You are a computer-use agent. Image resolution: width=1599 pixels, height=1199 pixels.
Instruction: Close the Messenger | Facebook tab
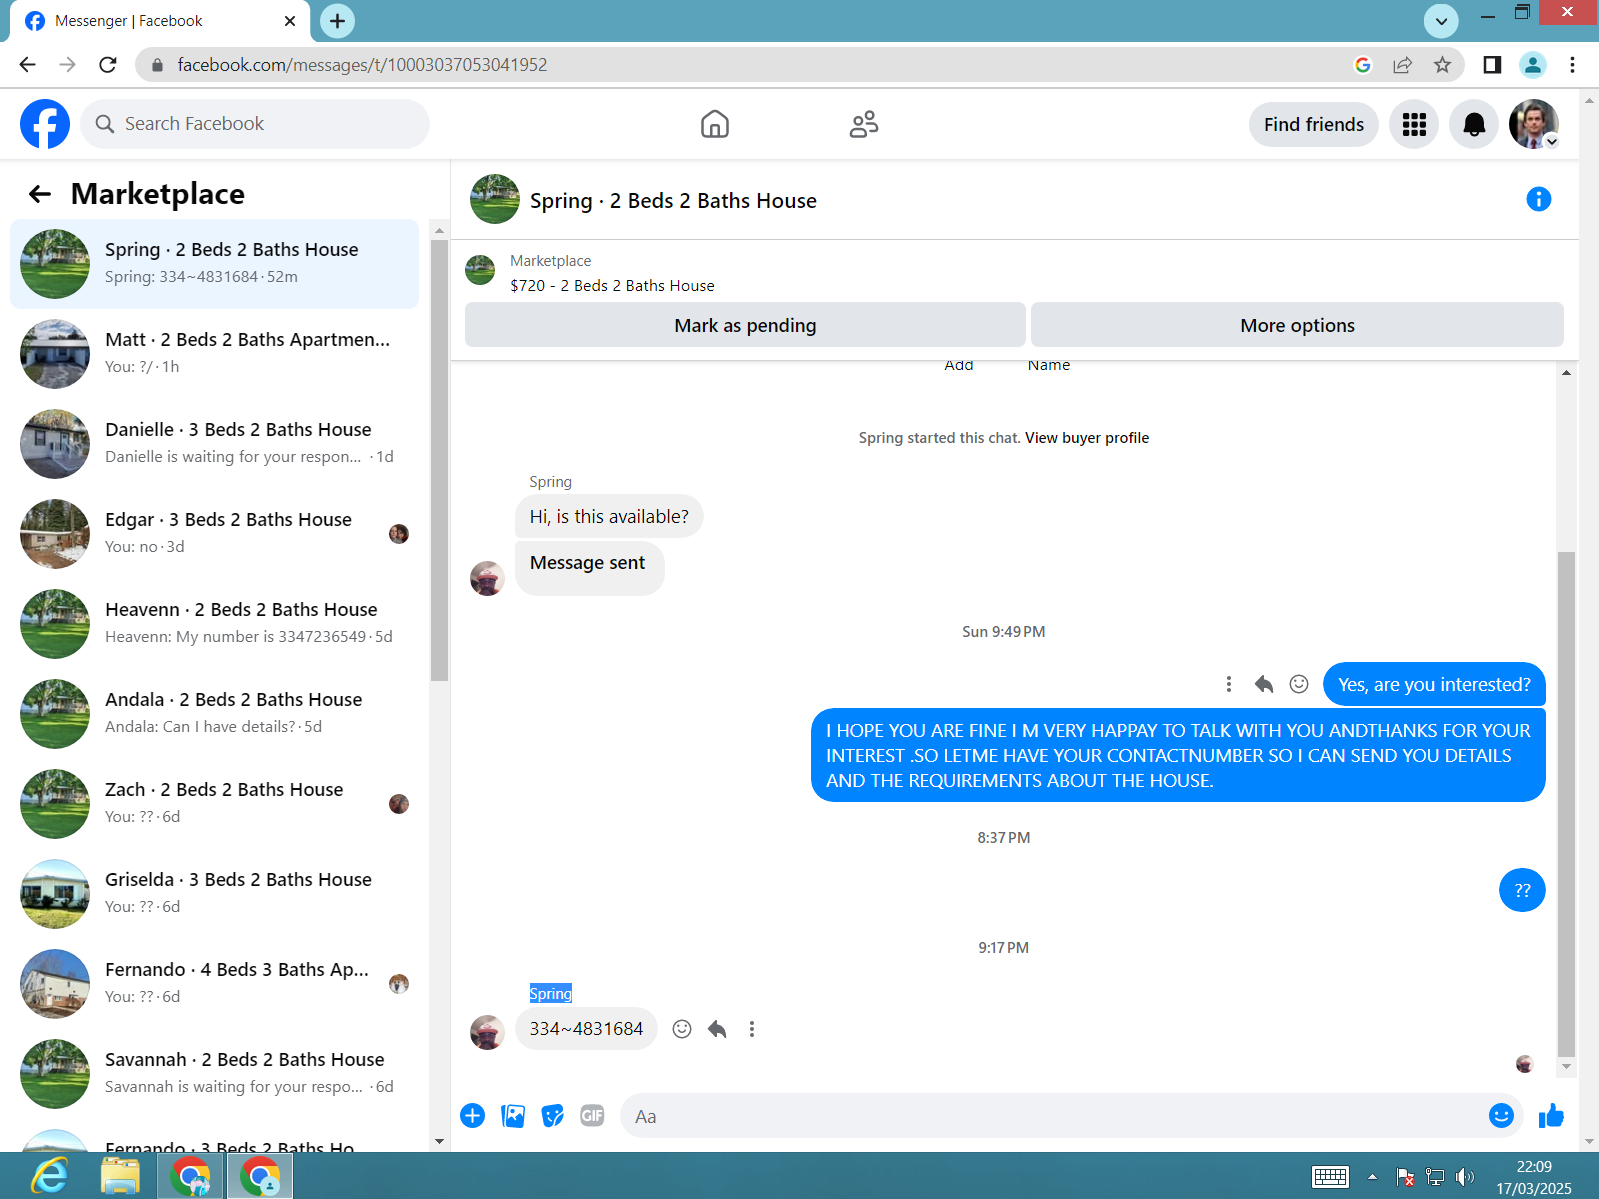(x=290, y=21)
